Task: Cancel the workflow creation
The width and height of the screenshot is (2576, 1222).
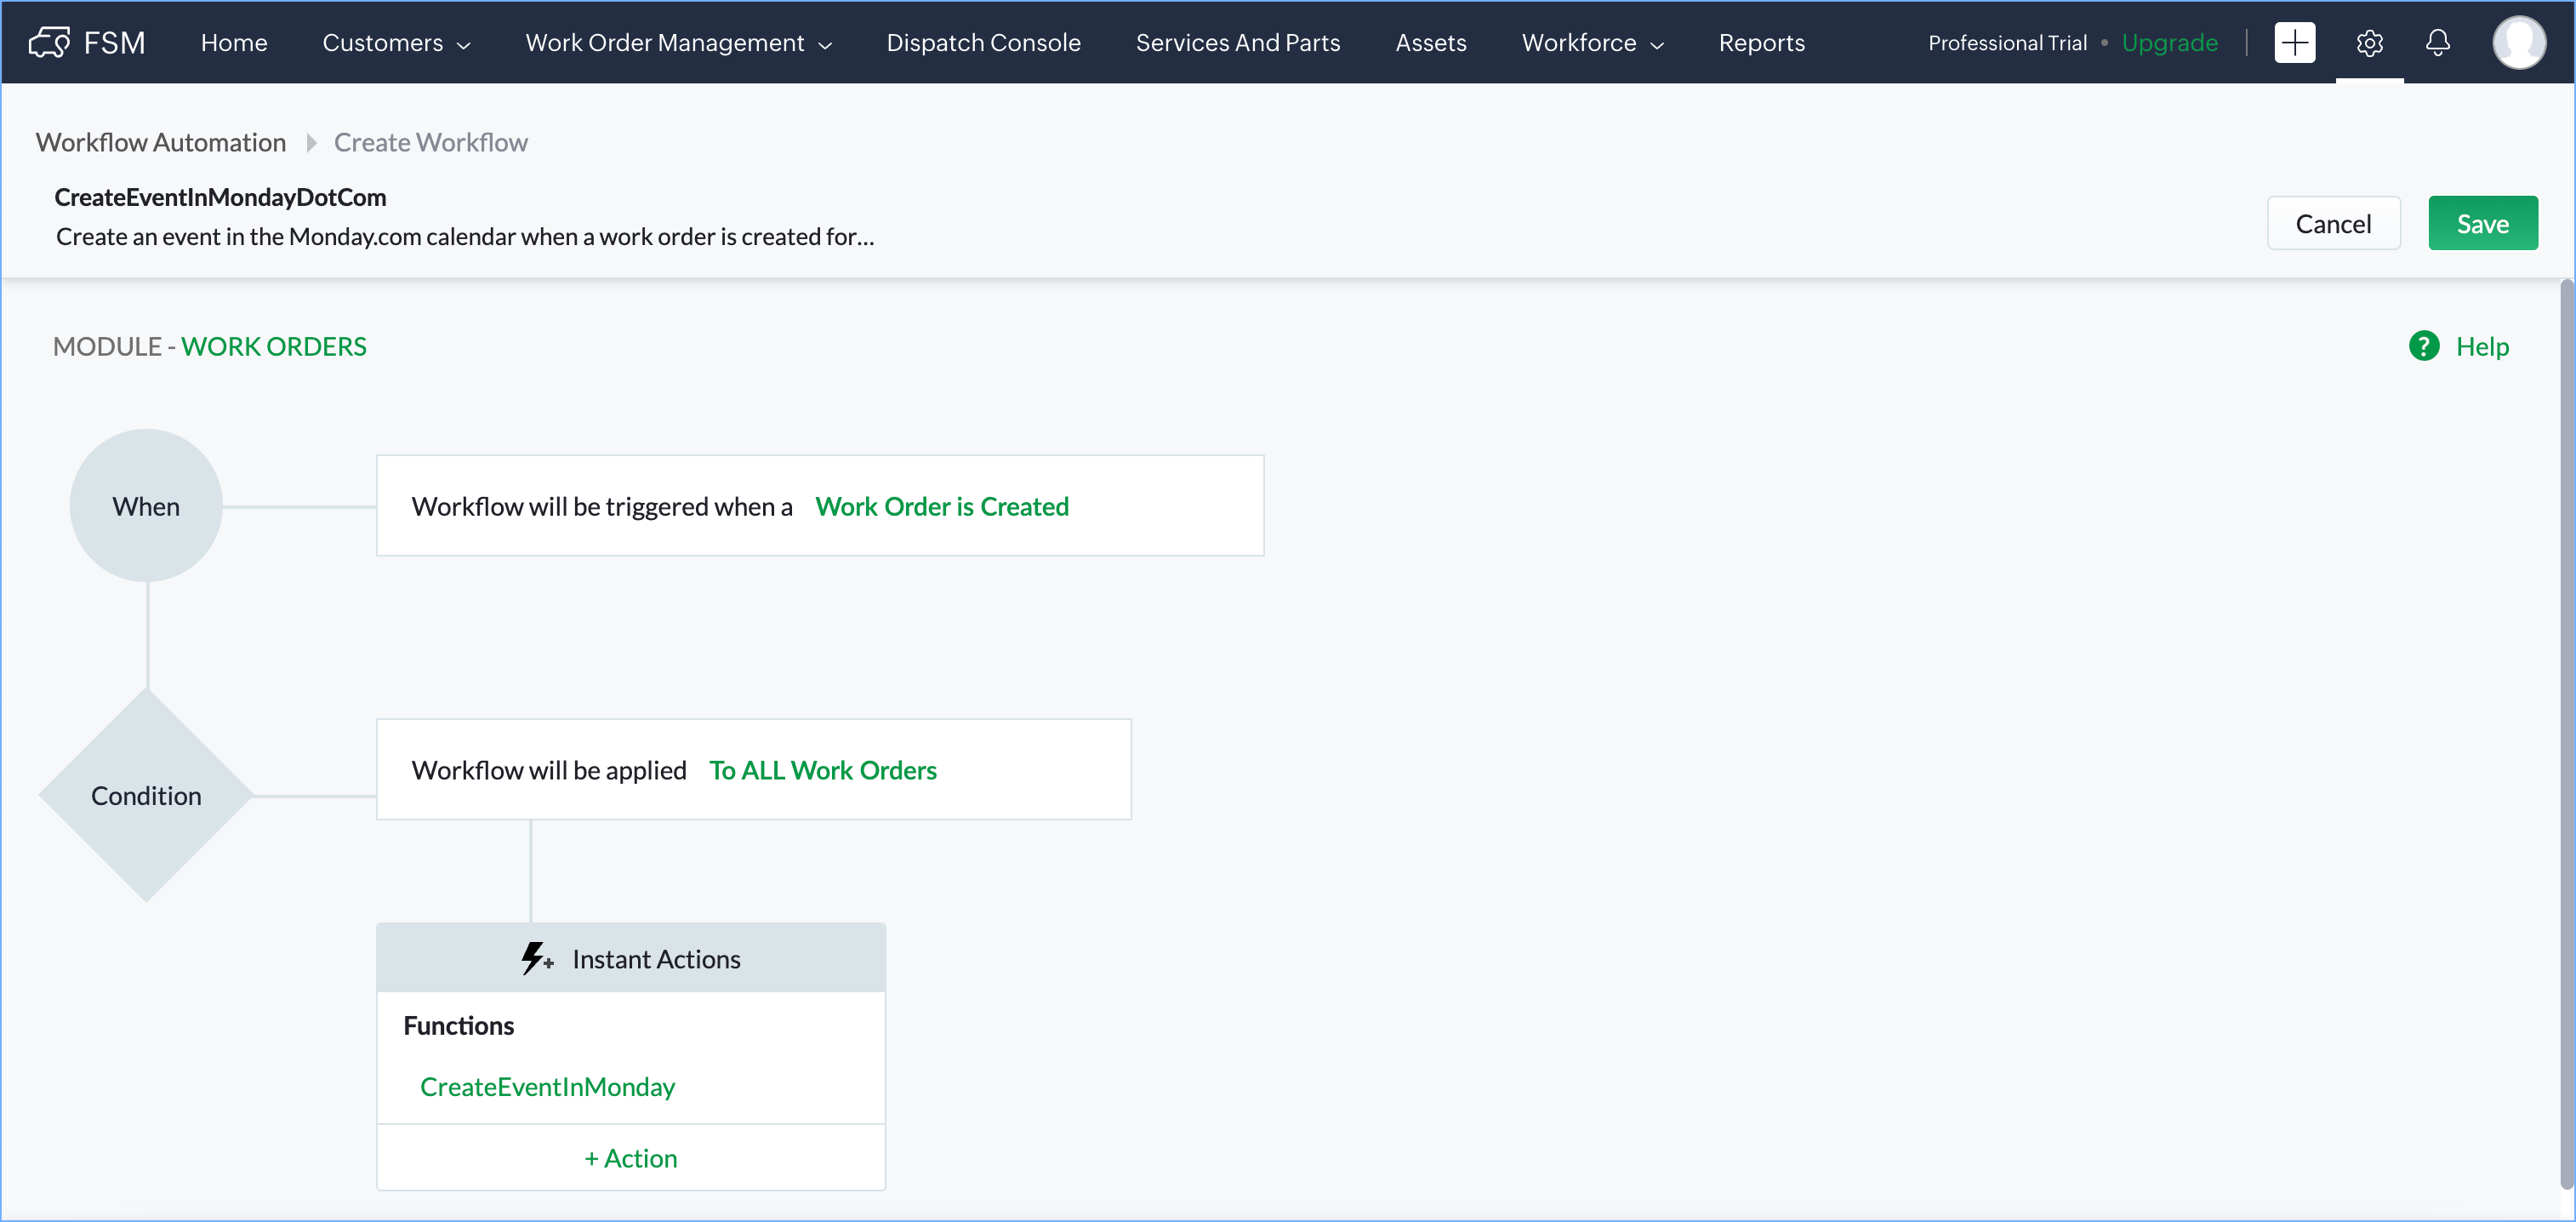Action: click(x=2332, y=223)
